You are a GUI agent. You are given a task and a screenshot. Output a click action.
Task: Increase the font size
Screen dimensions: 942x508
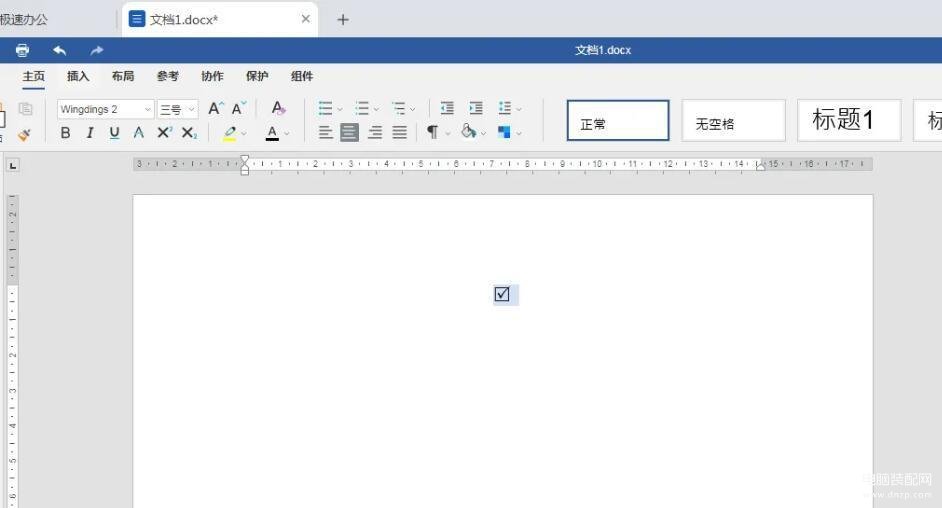click(216, 109)
